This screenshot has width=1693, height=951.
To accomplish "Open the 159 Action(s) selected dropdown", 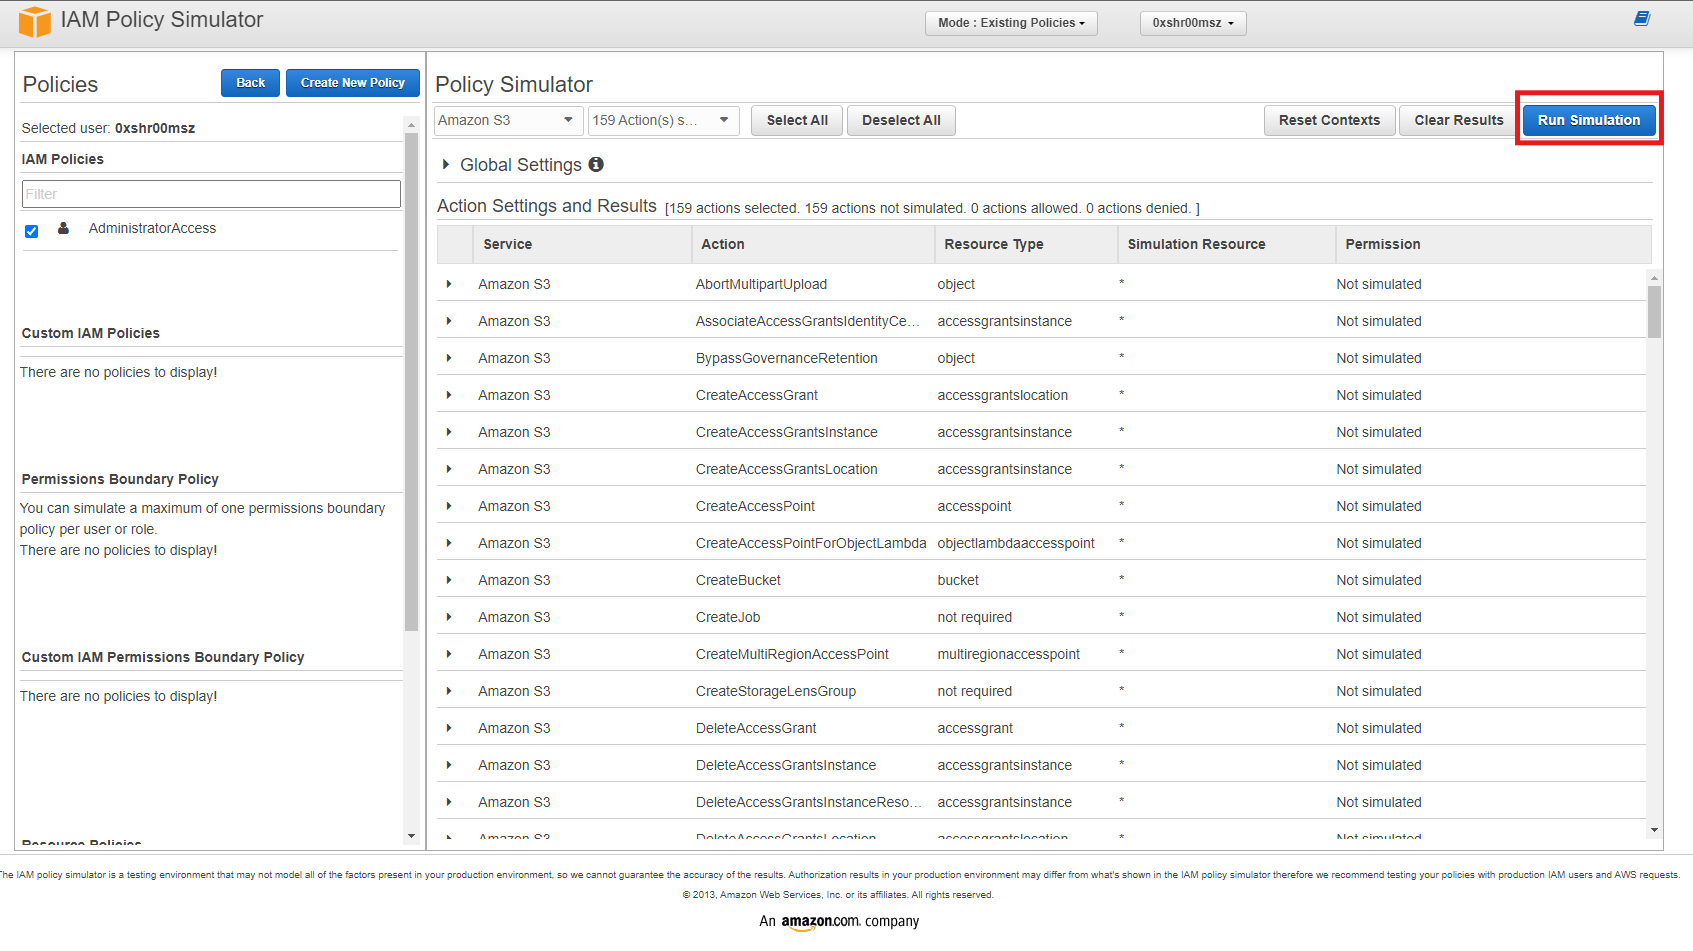I will pos(662,120).
